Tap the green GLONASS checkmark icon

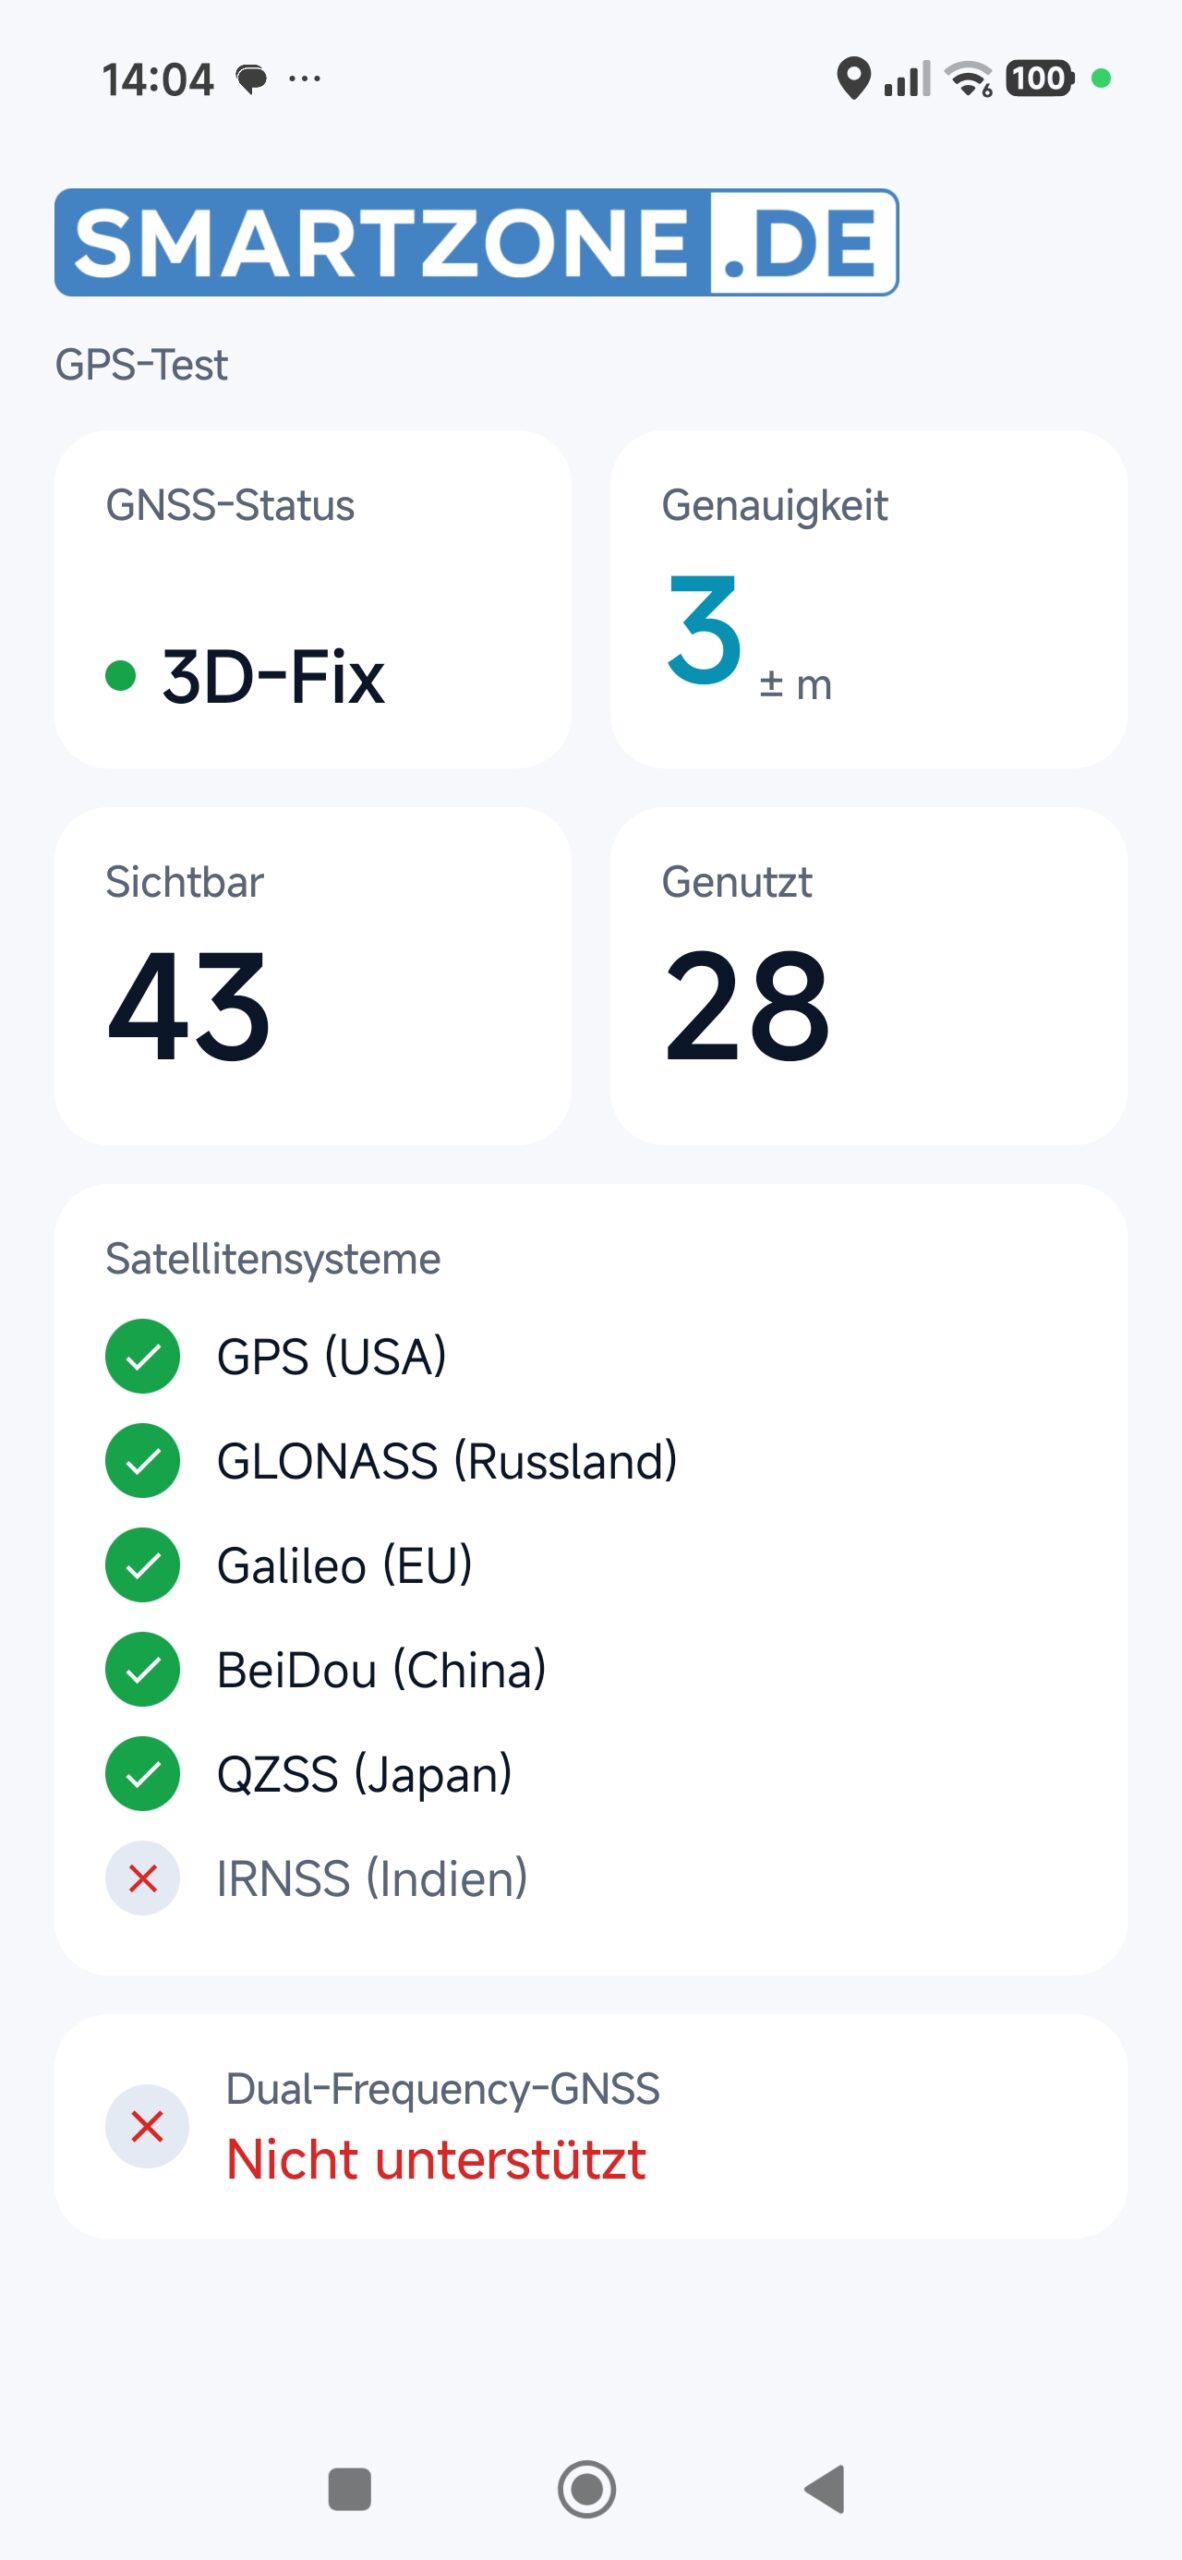coord(143,1460)
